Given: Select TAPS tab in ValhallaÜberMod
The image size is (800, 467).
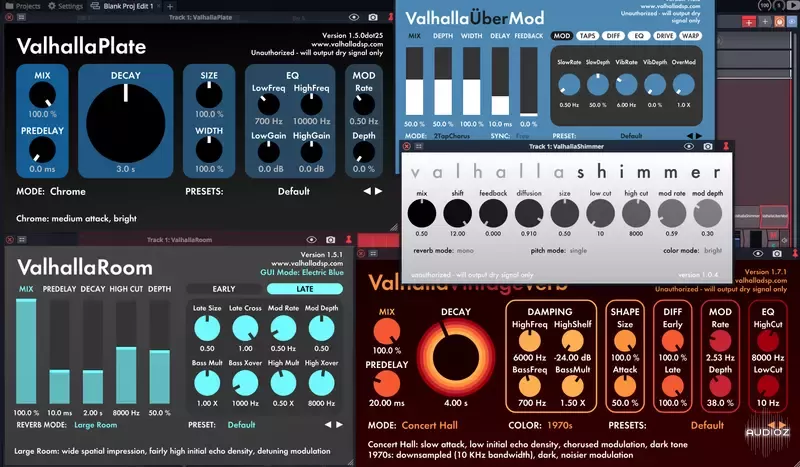Looking at the screenshot, I should [588, 36].
